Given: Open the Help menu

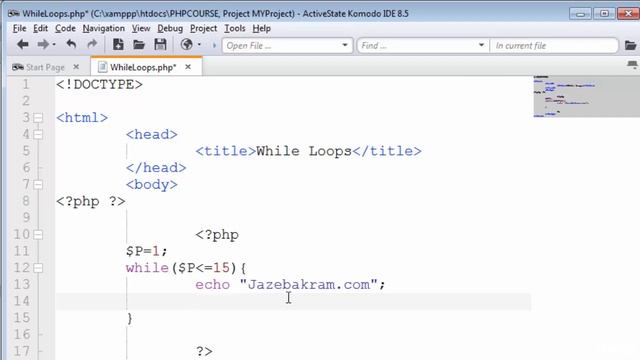Looking at the screenshot, I should point(261,29).
